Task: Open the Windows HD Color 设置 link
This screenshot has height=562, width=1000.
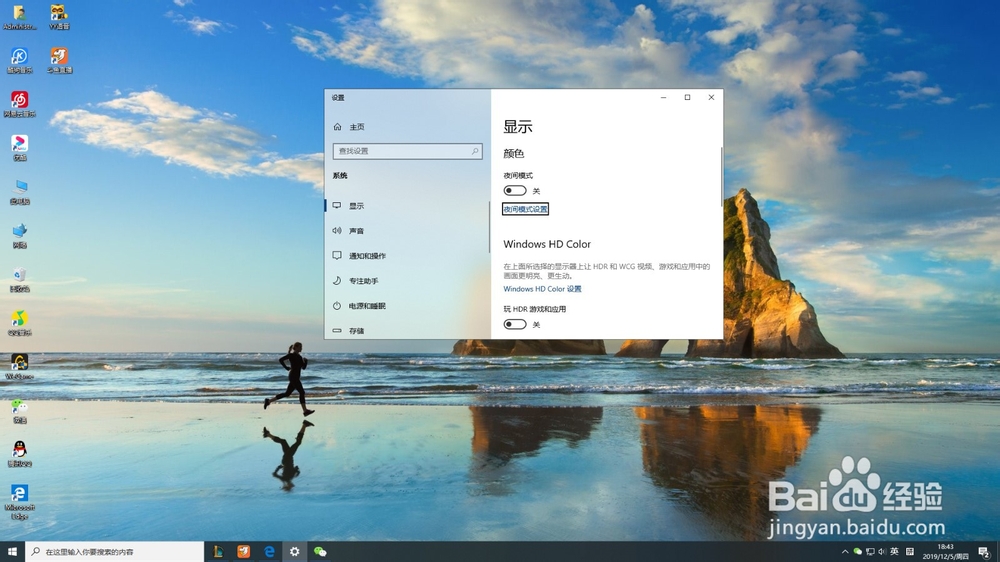Action: point(542,289)
